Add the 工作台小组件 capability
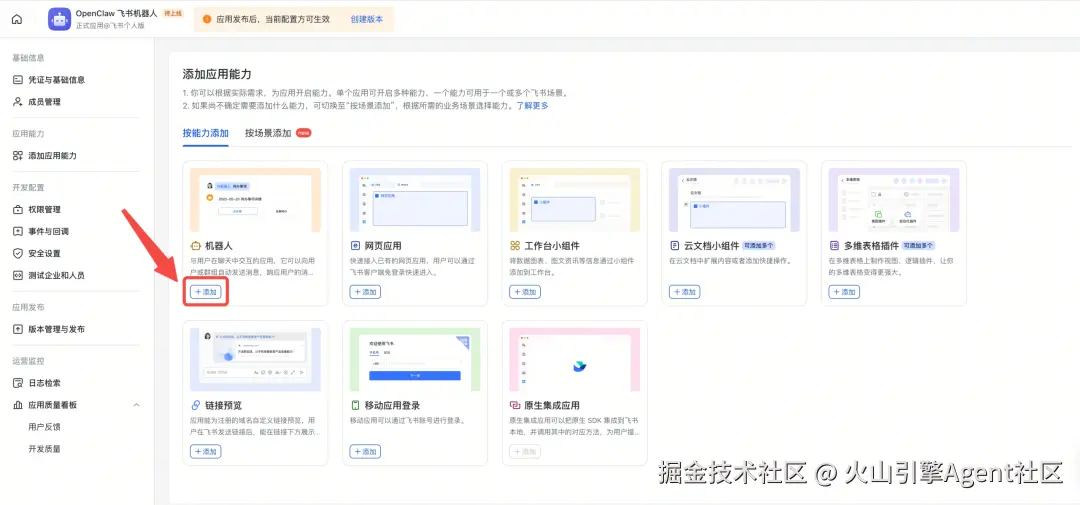Screen dimensions: 1080x505 (525, 292)
